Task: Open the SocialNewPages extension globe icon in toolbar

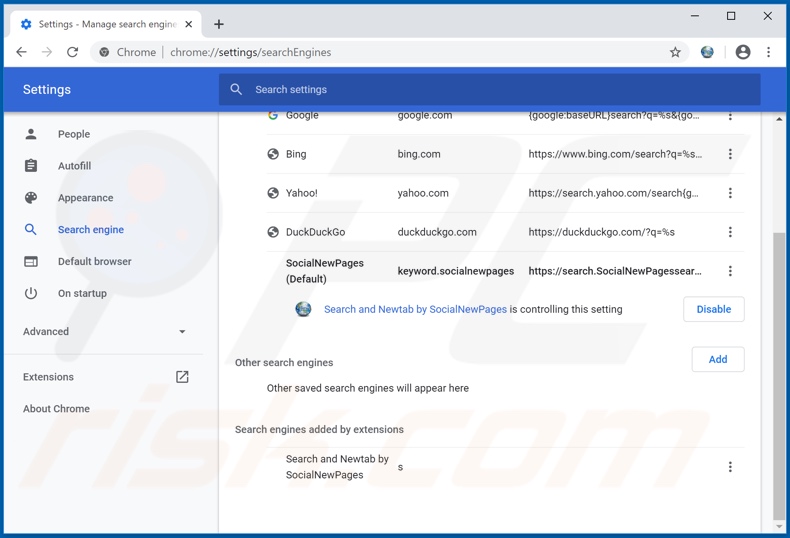Action: click(x=707, y=52)
